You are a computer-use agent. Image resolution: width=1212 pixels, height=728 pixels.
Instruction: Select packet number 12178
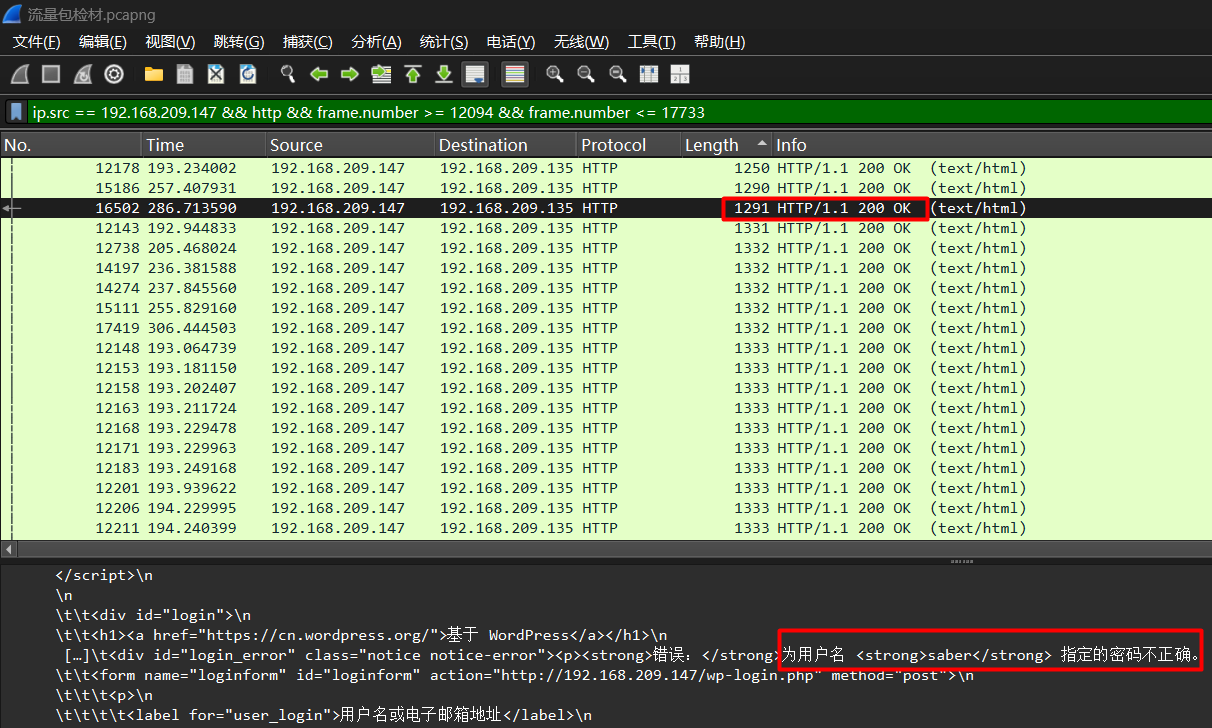(606, 168)
